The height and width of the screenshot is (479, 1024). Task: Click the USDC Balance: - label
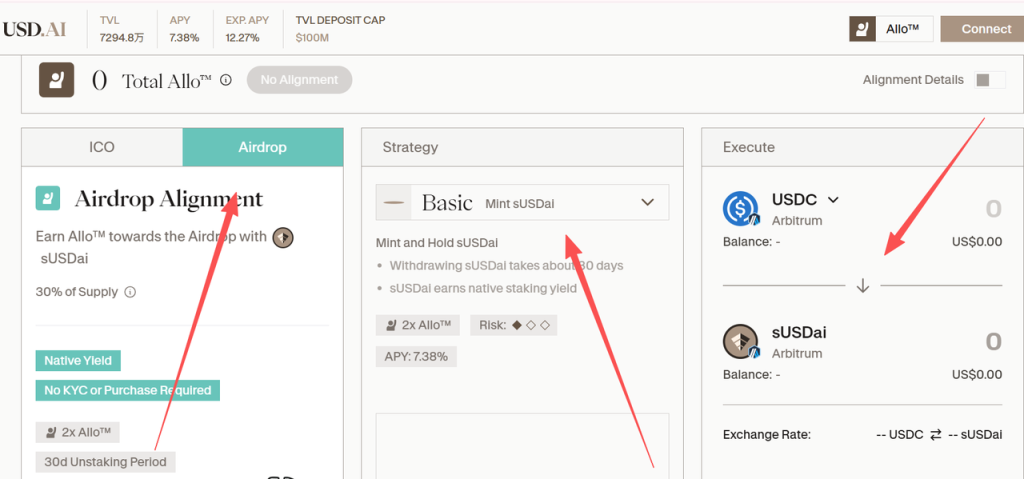point(752,242)
